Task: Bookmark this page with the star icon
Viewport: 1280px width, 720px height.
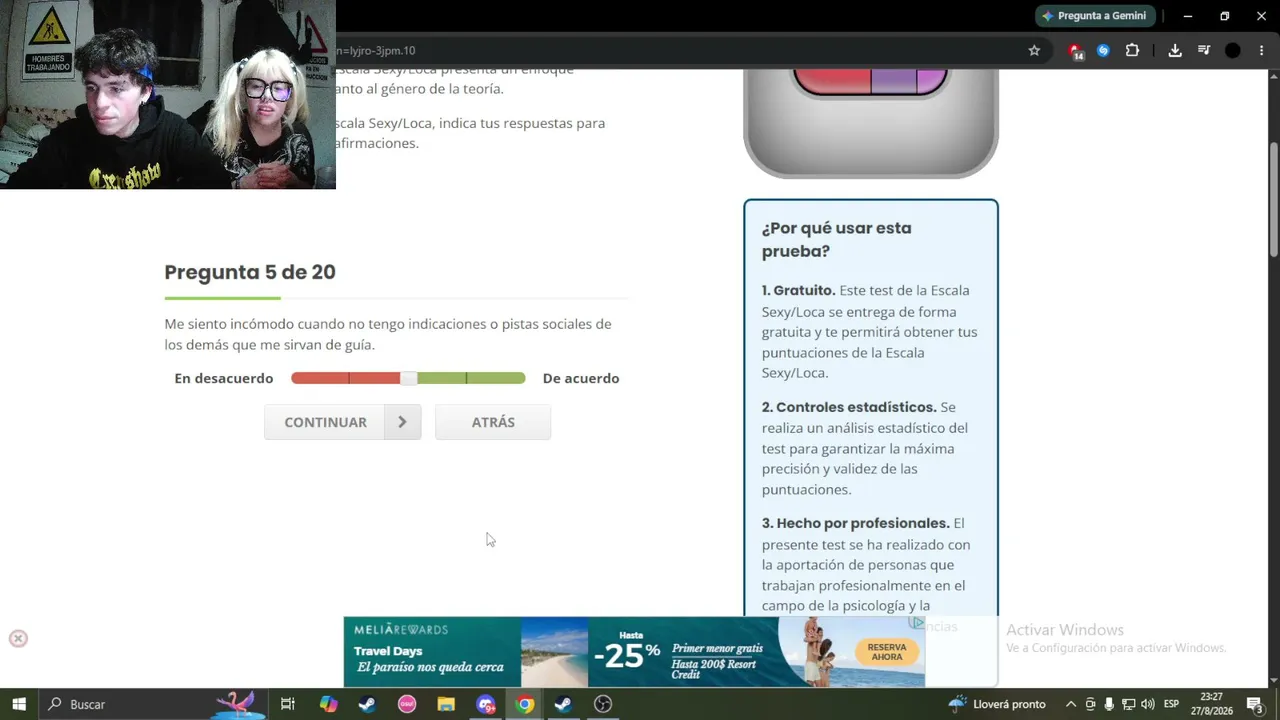Action: [1034, 50]
